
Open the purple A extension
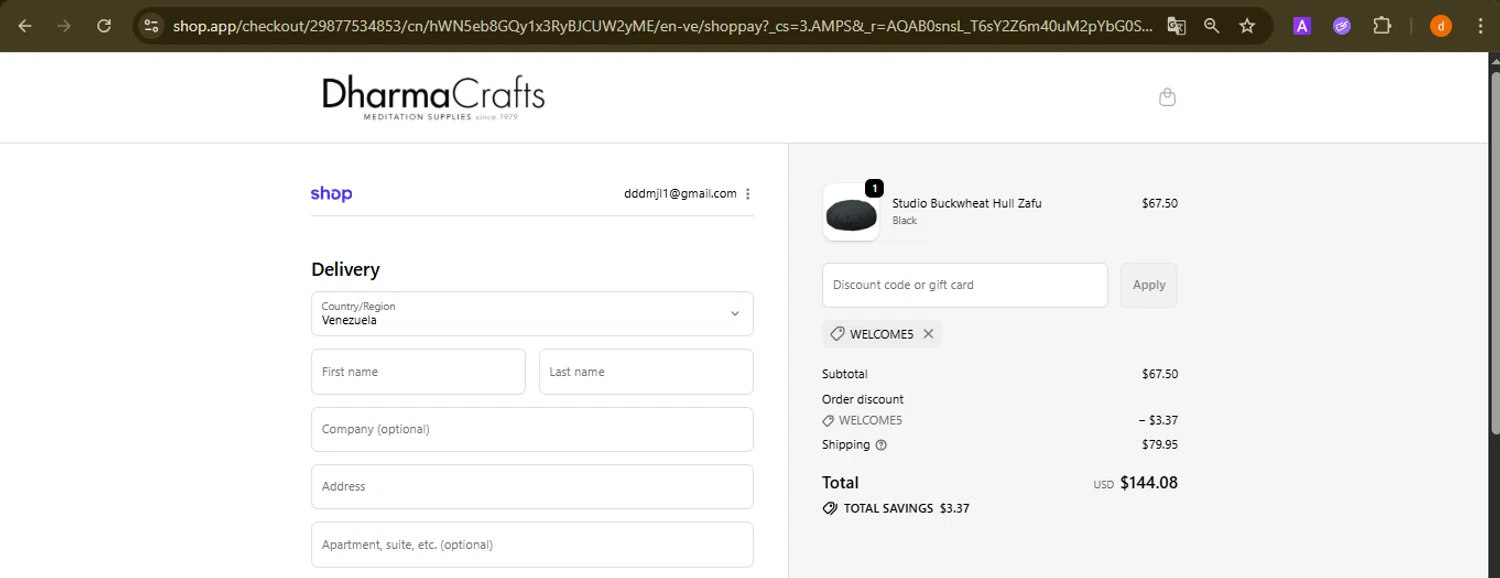[1302, 26]
